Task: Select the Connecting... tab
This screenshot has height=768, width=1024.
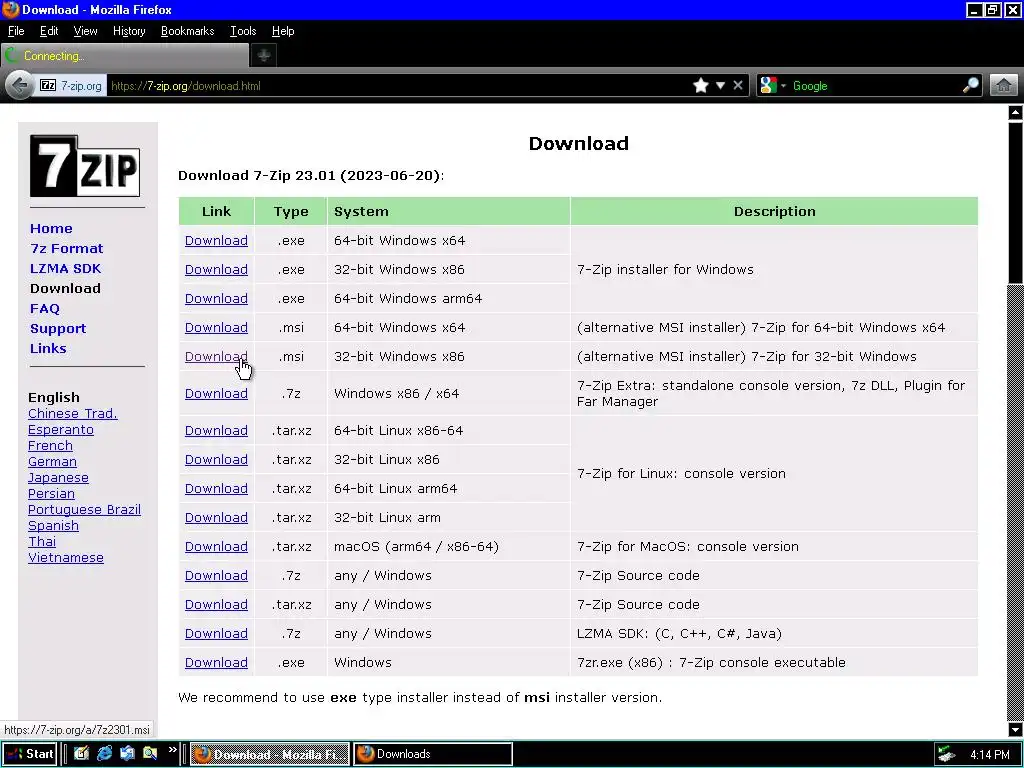Action: click(125, 56)
